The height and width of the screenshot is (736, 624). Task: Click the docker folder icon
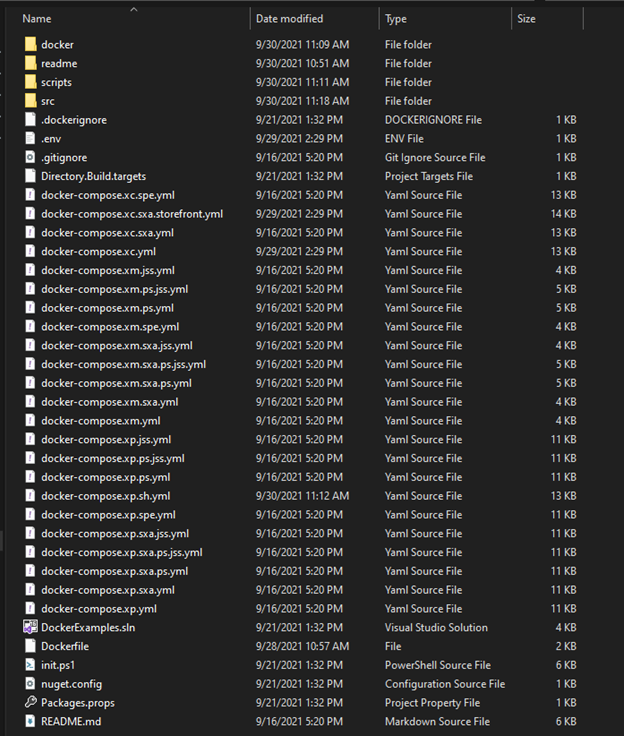[x=31, y=45]
